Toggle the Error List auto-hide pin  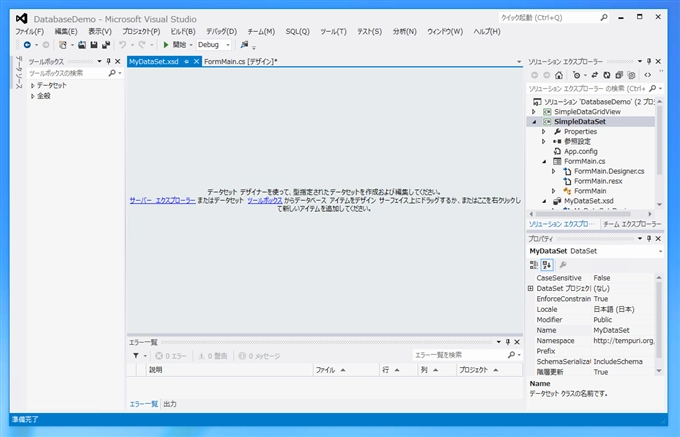pos(508,342)
